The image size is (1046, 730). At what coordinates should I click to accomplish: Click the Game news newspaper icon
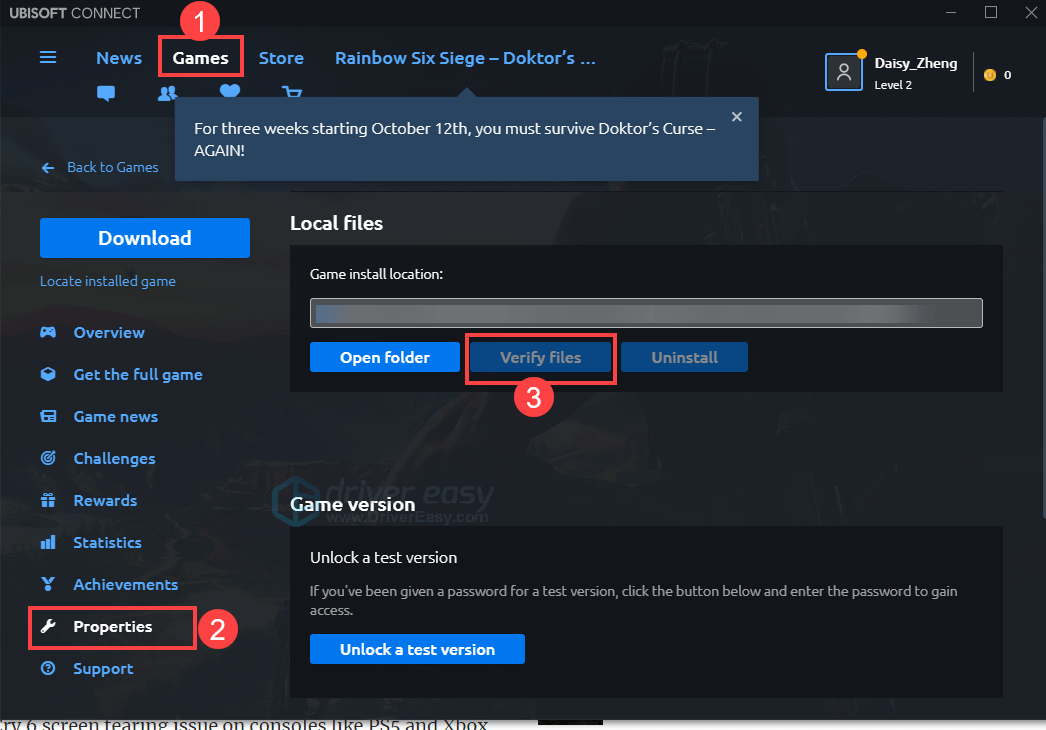tap(48, 416)
